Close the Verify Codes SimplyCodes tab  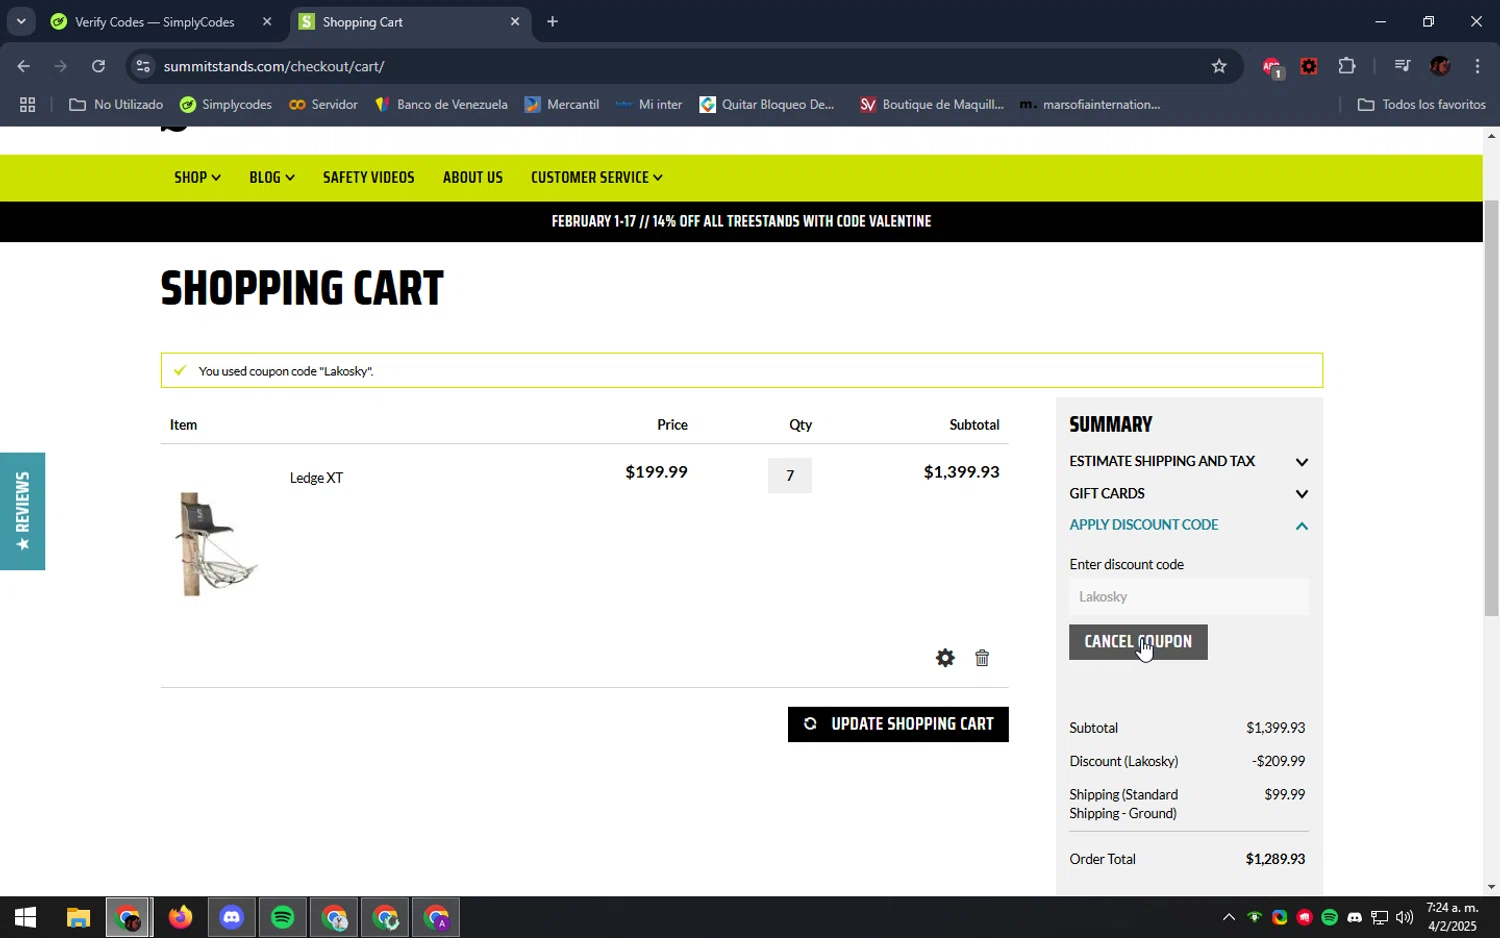coord(267,21)
